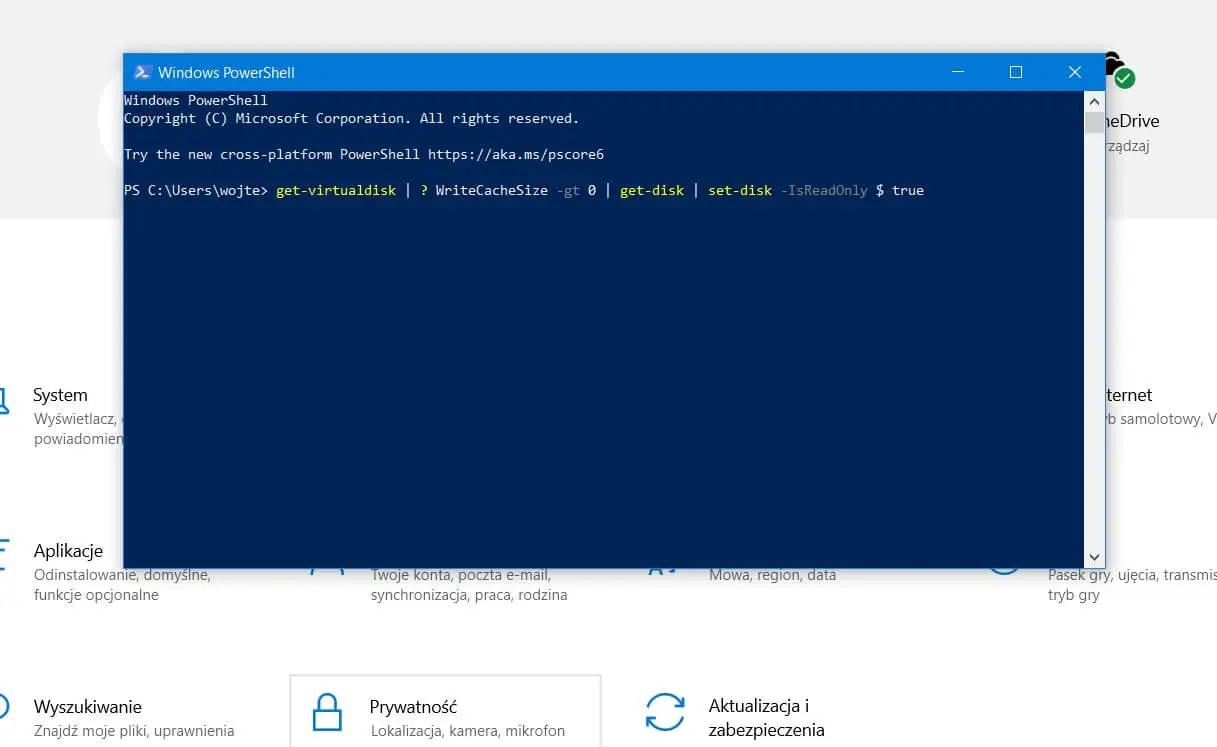1217x747 pixels.
Task: Click the scroll-down arrow in PowerShell window
Action: coord(1093,557)
